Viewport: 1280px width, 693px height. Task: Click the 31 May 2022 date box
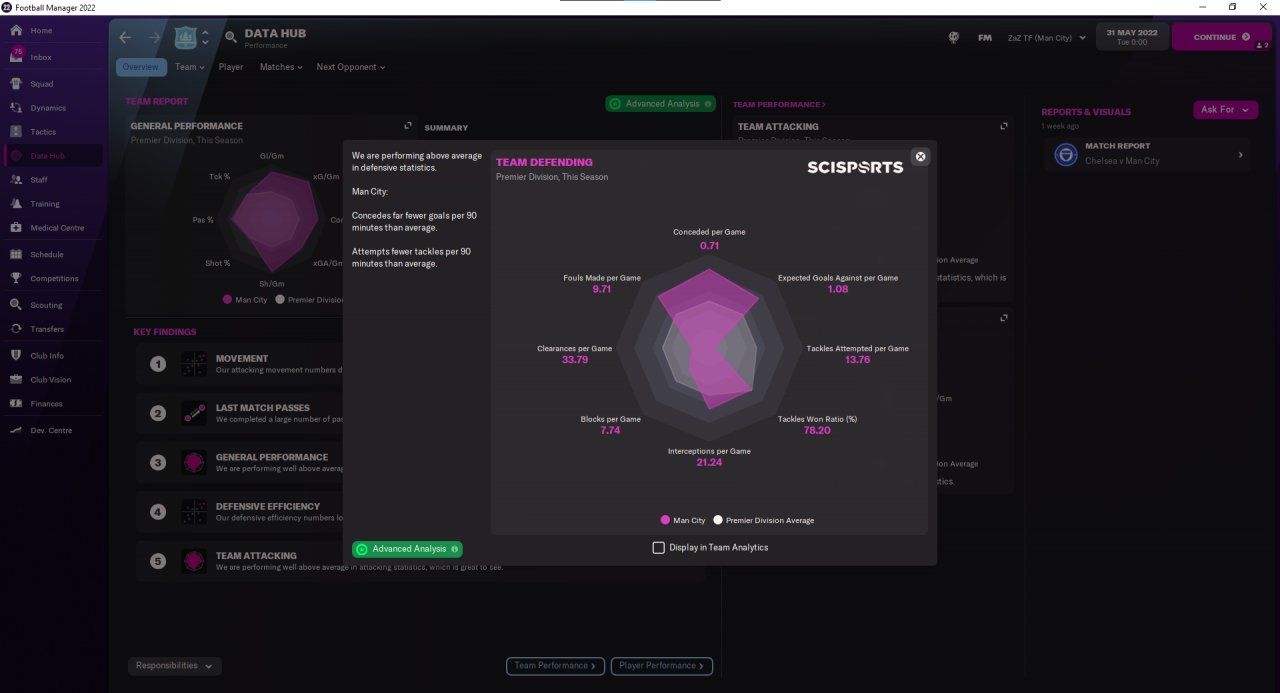coord(1131,37)
